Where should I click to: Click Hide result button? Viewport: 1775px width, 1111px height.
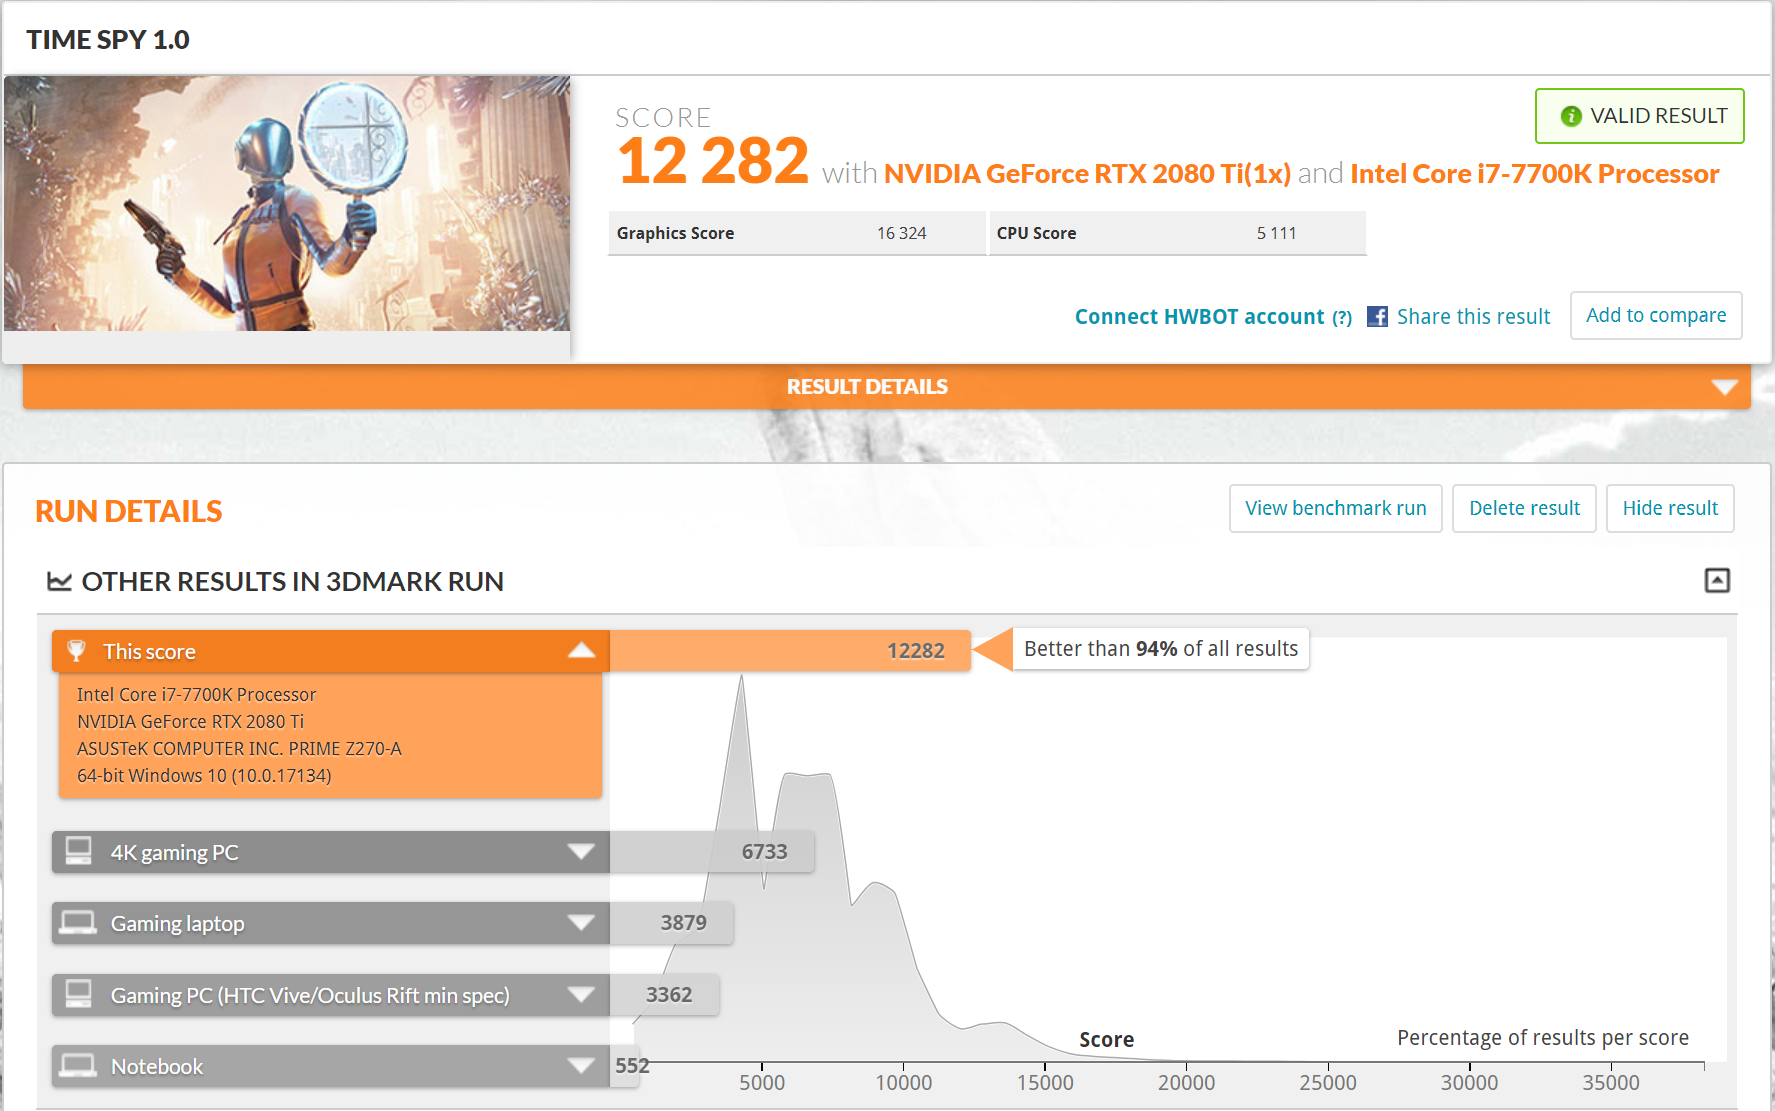[1670, 509]
